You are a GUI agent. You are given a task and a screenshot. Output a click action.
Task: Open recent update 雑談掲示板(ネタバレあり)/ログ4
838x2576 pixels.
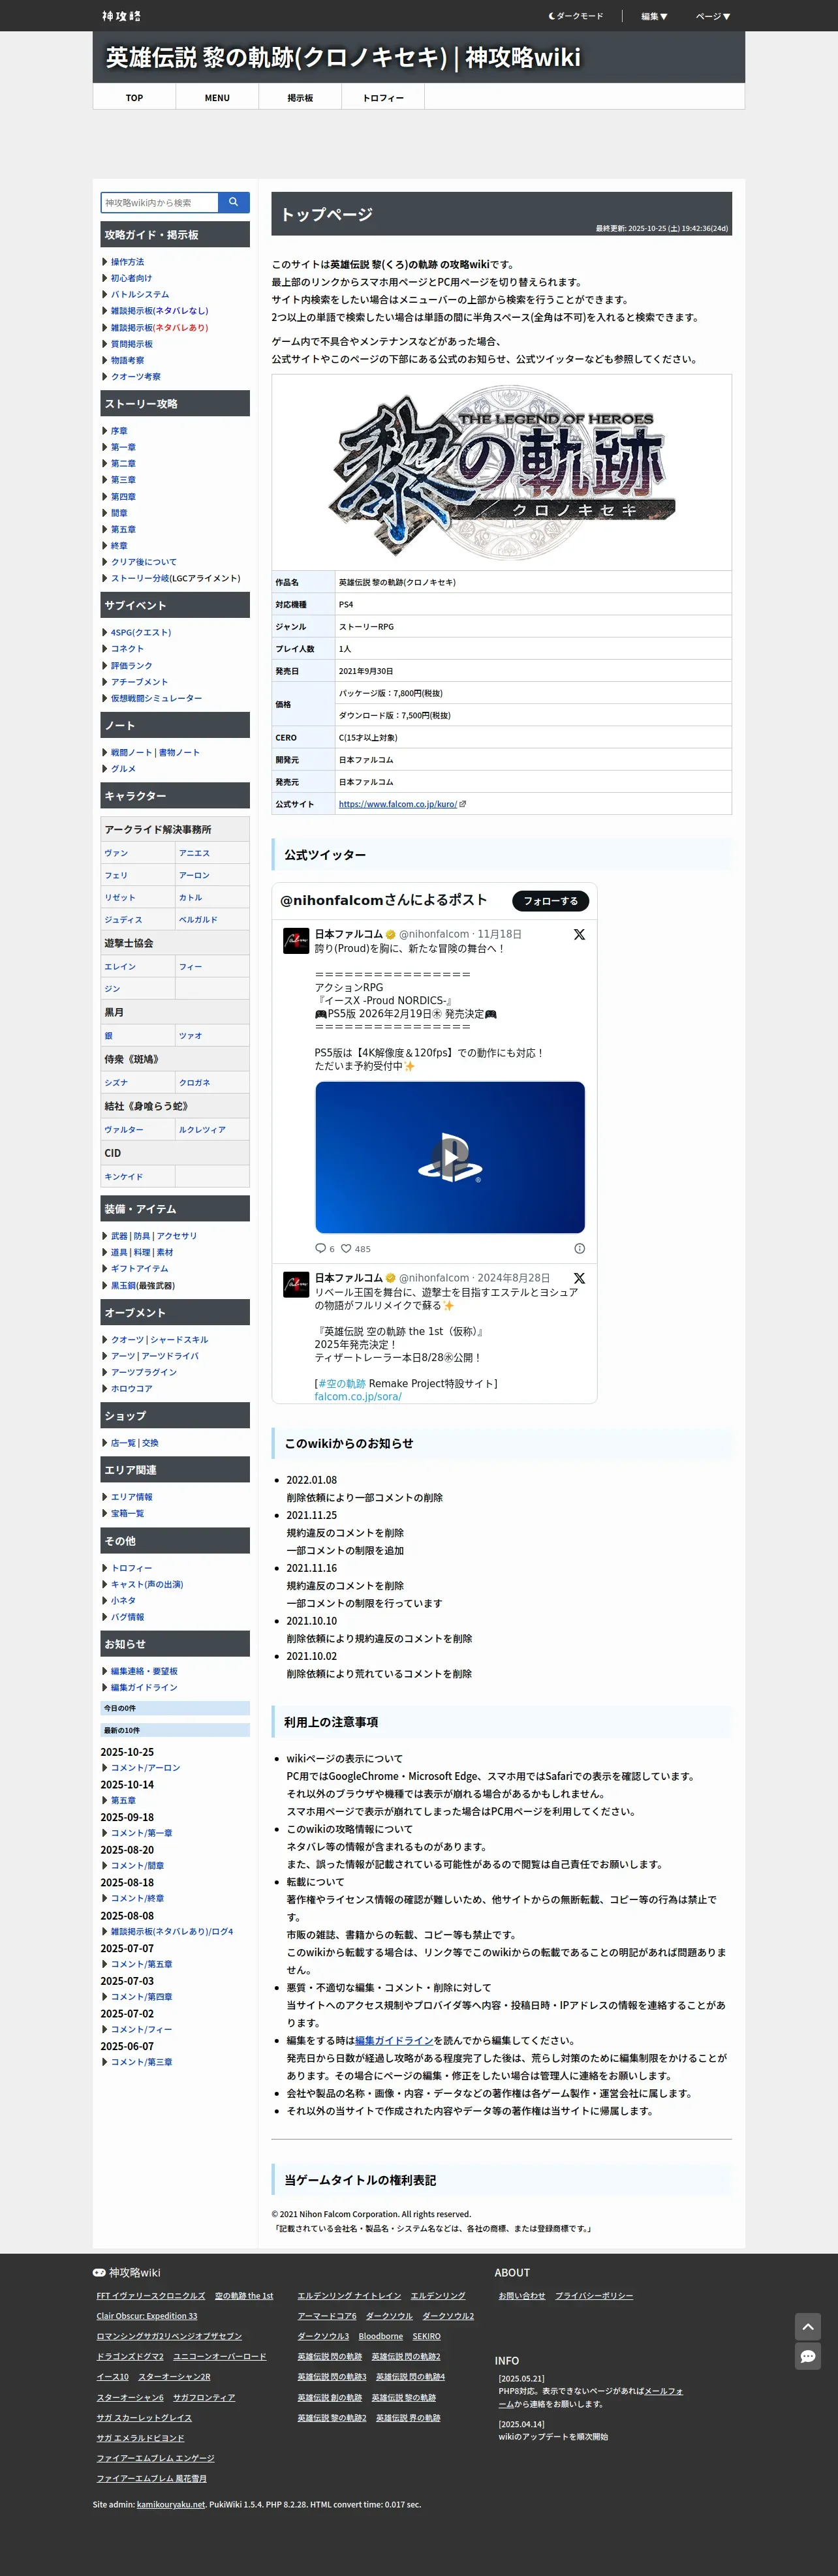[172, 1932]
